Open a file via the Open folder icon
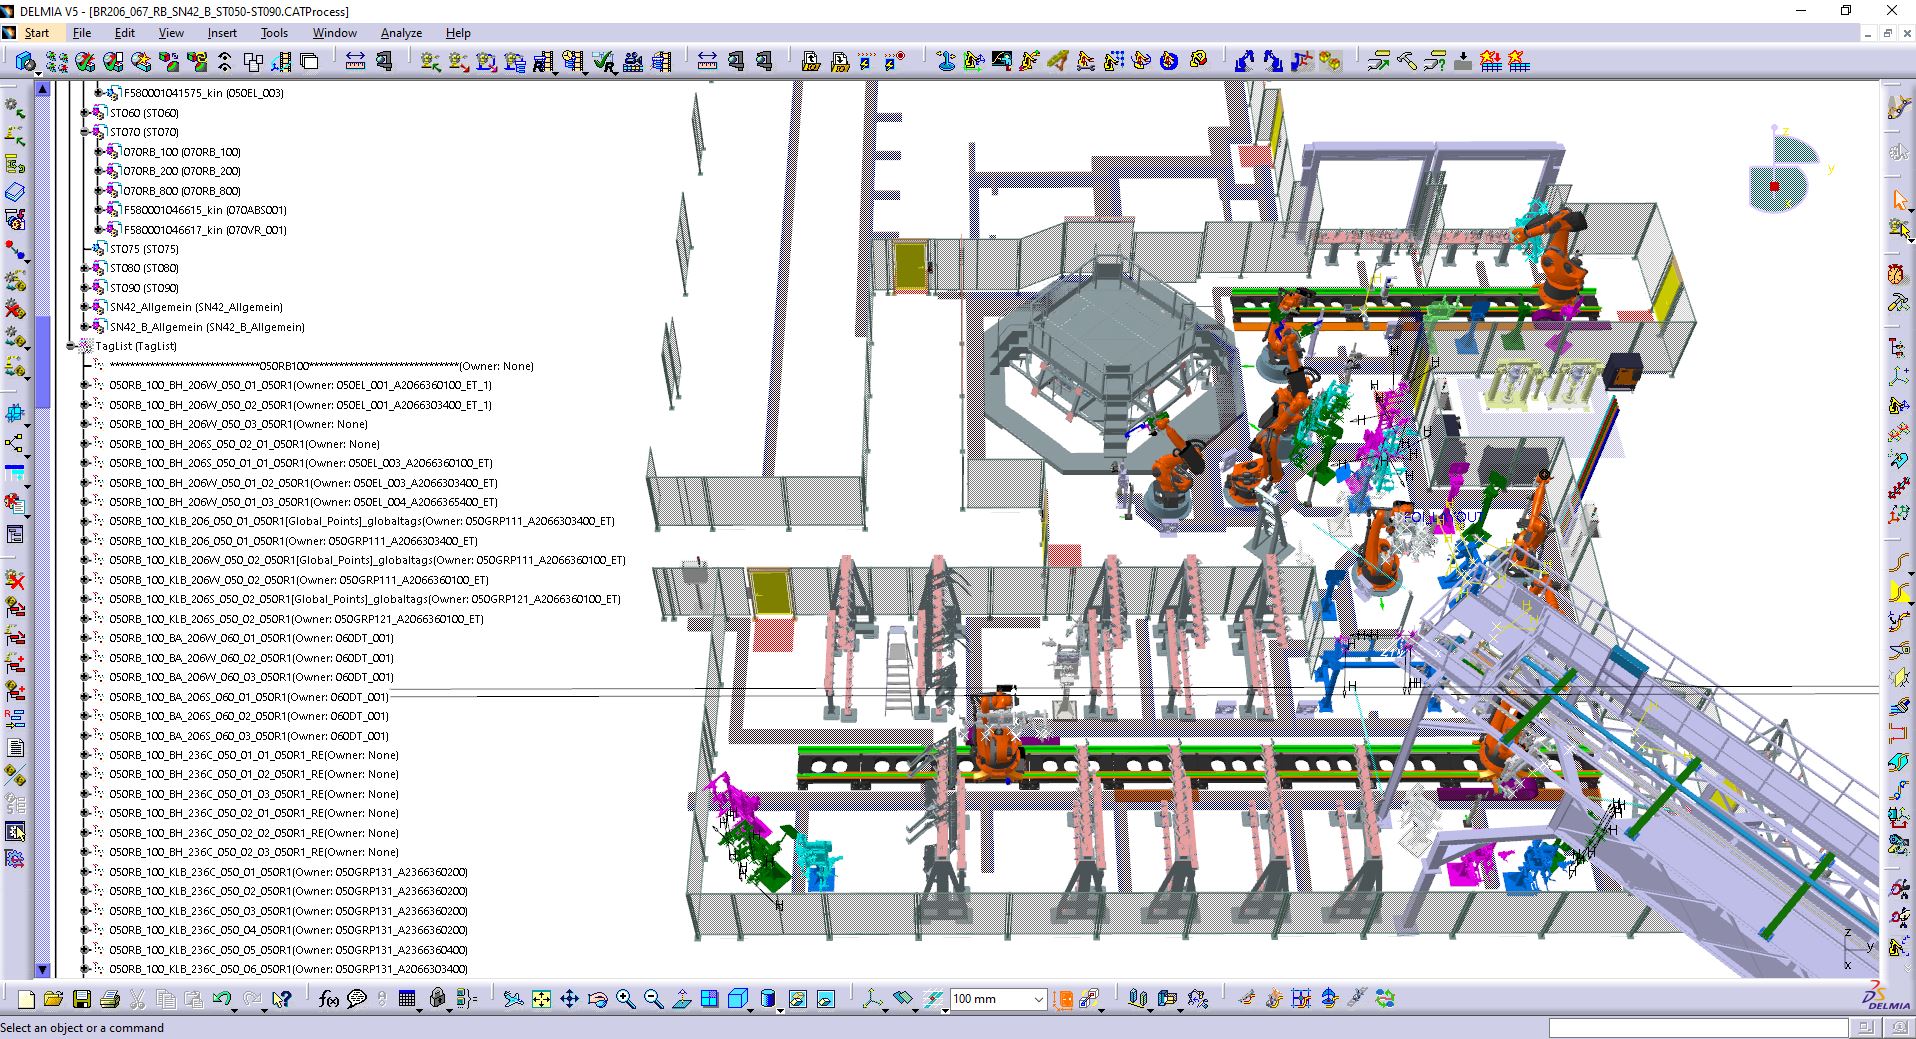Screen dimensions: 1916x1039 tap(54, 998)
